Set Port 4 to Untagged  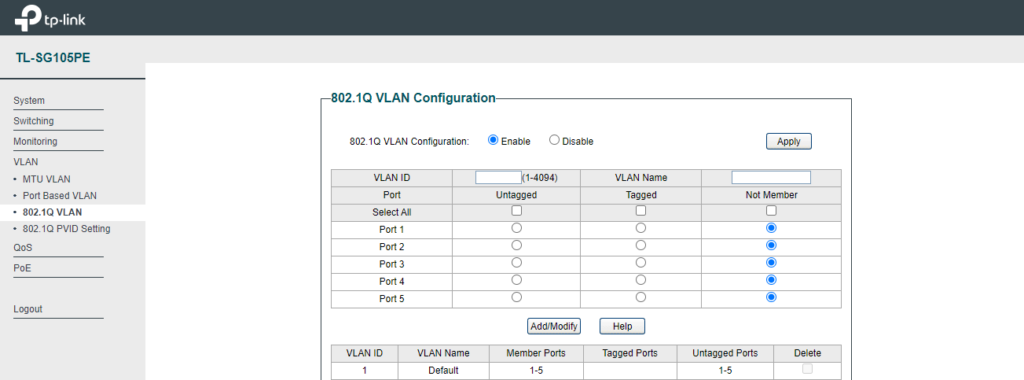[x=517, y=279]
